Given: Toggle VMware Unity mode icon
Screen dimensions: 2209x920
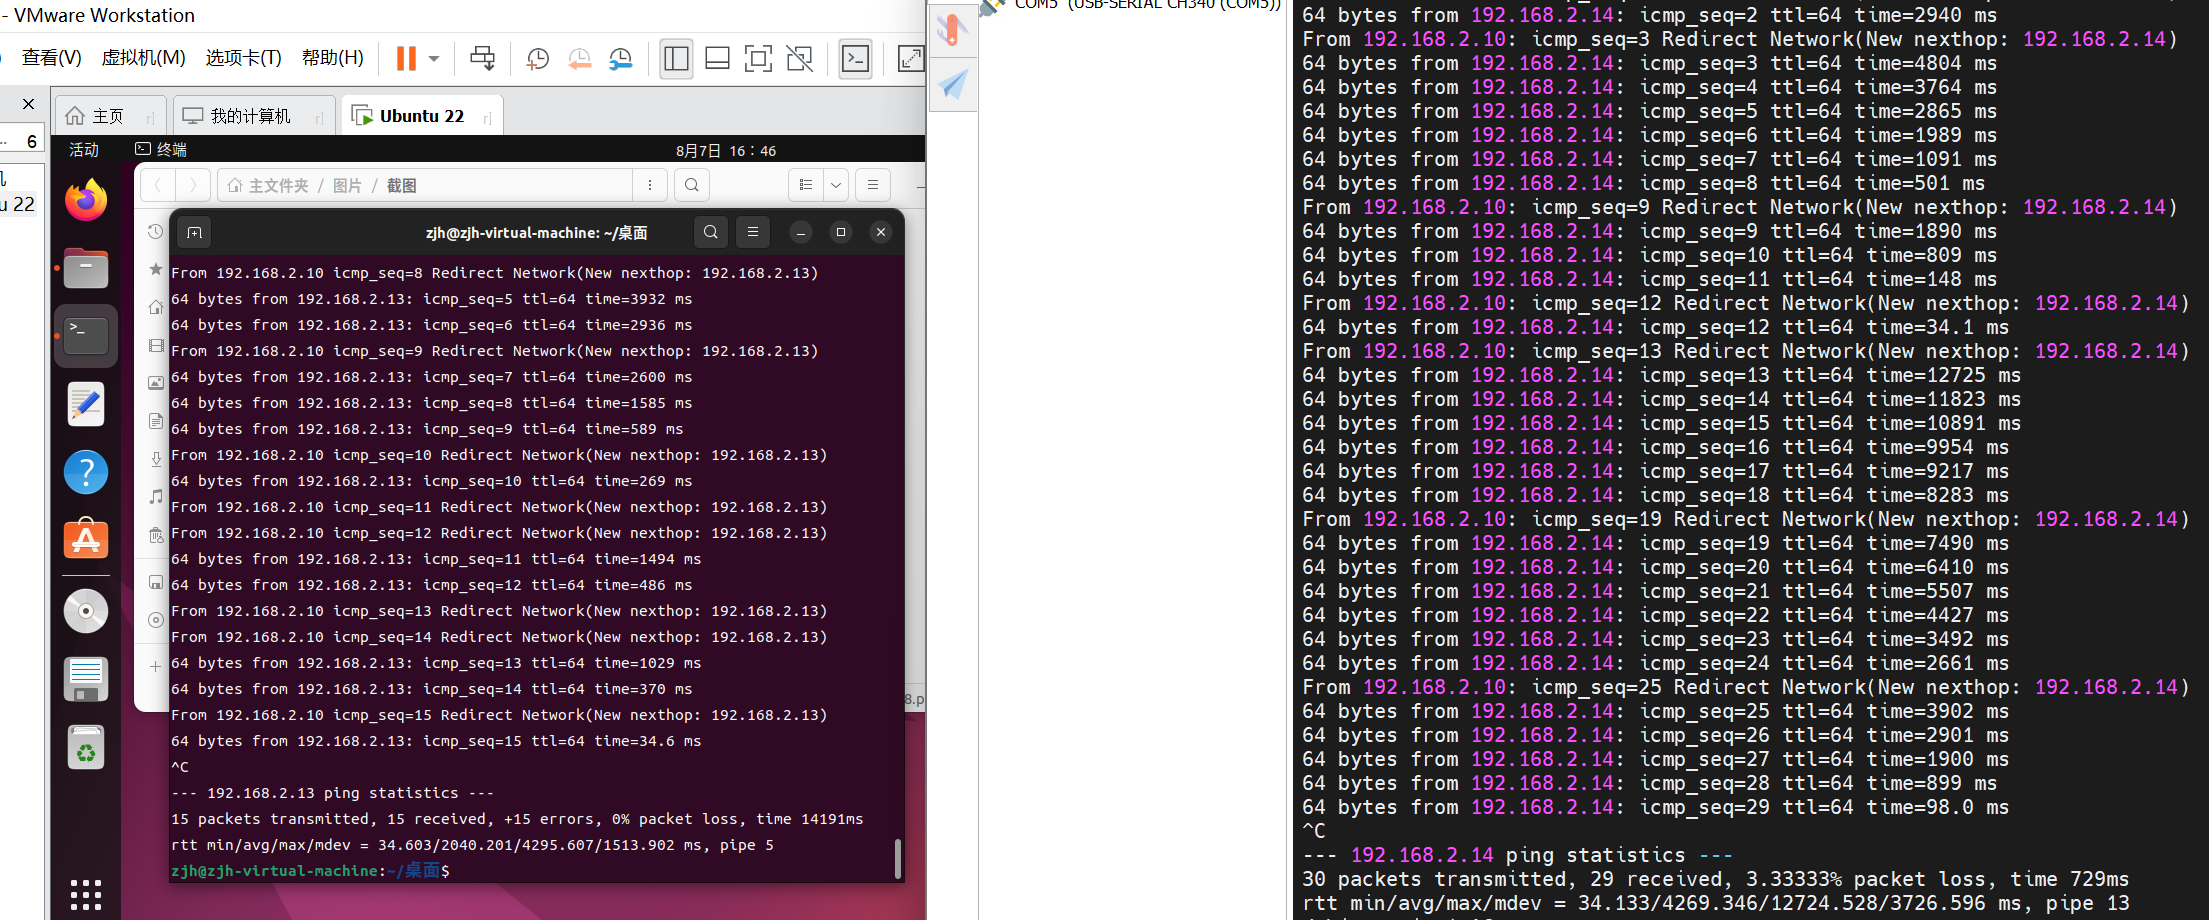Looking at the screenshot, I should [800, 59].
